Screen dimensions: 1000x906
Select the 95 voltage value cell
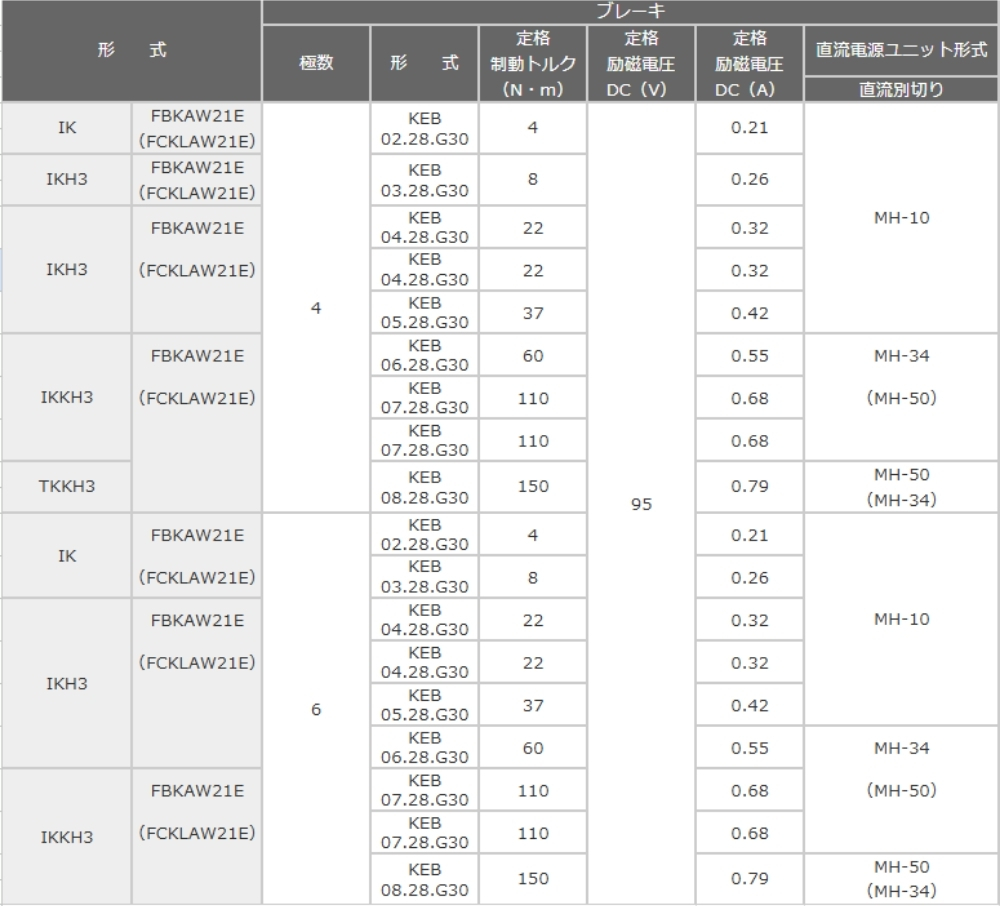[x=641, y=504]
